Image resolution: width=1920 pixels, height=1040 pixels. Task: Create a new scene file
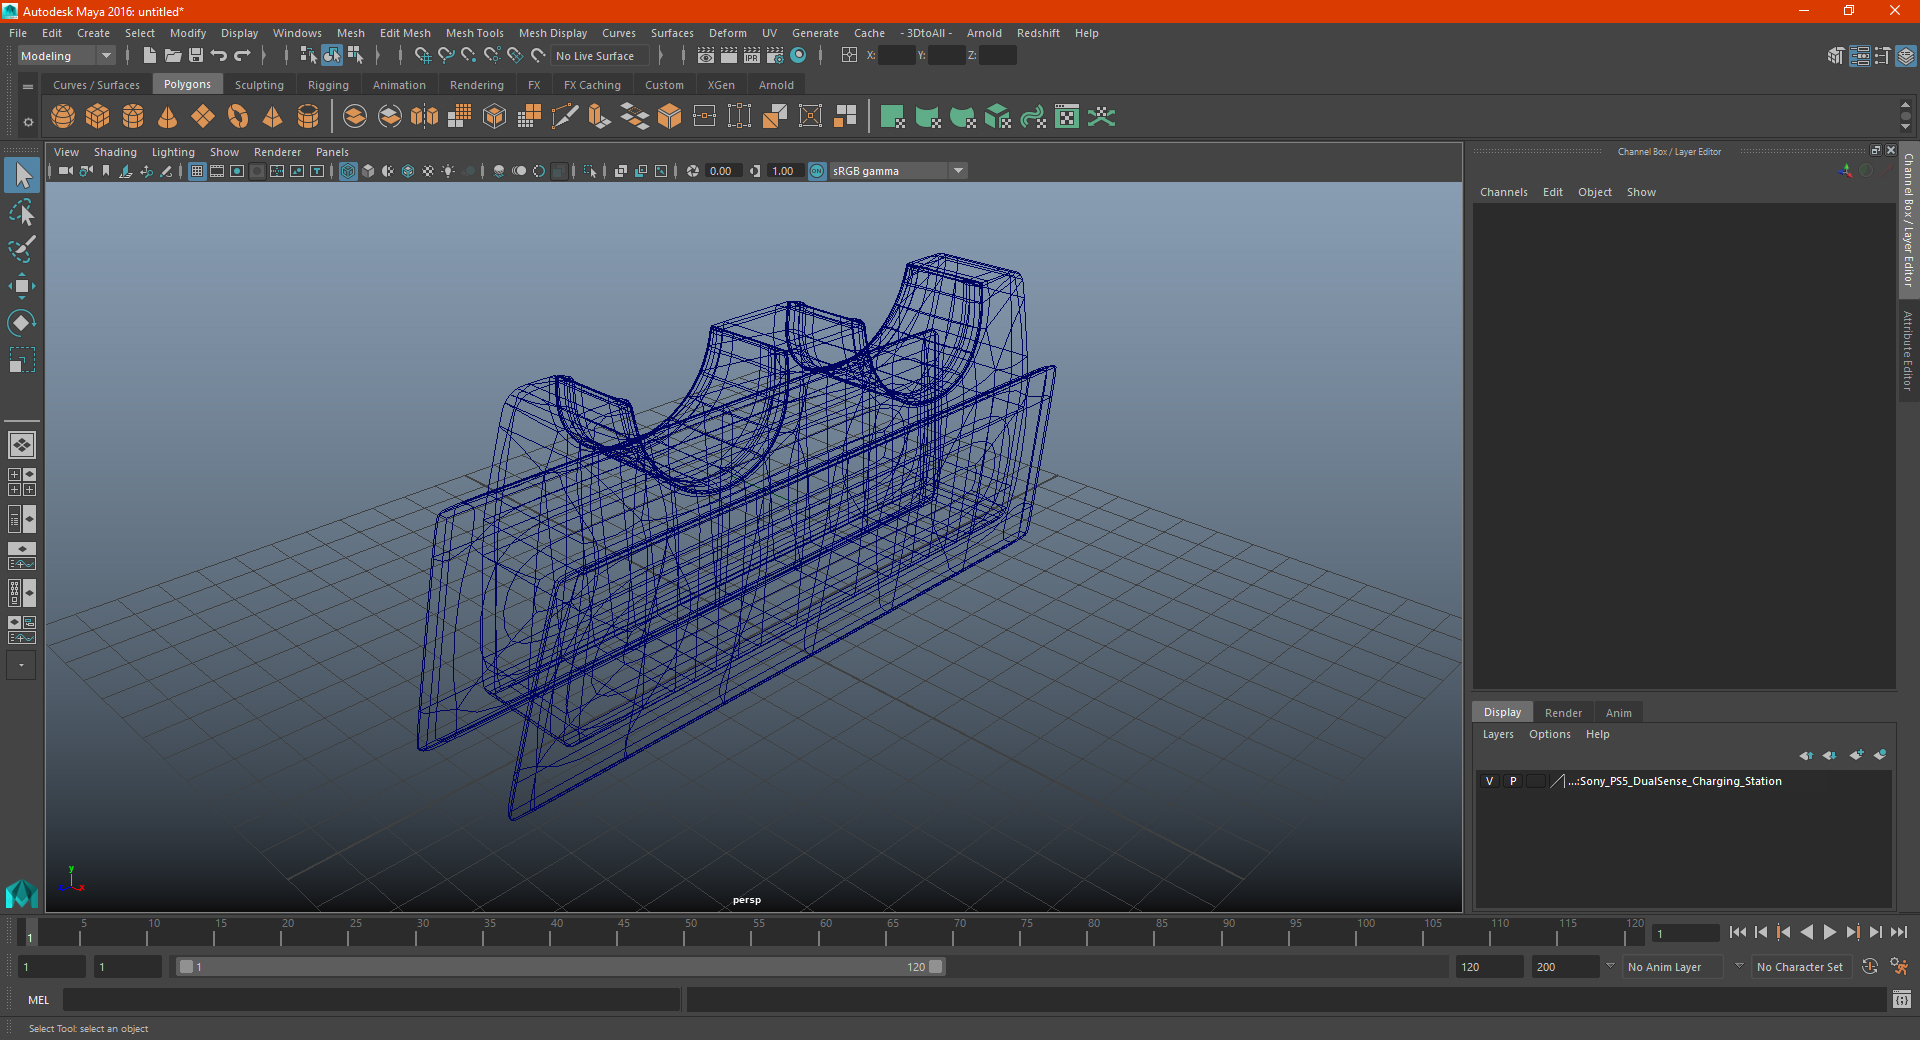[149, 56]
